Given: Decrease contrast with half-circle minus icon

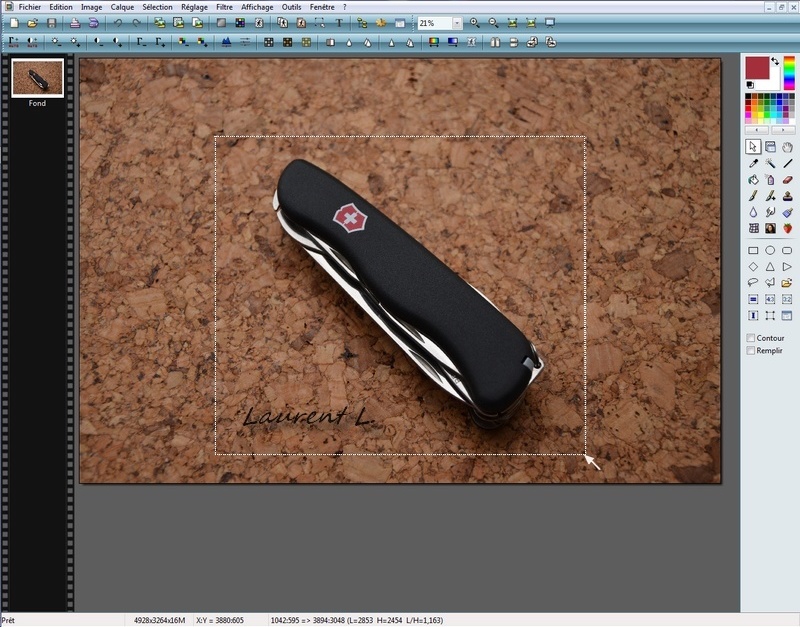Looking at the screenshot, I should 98,42.
